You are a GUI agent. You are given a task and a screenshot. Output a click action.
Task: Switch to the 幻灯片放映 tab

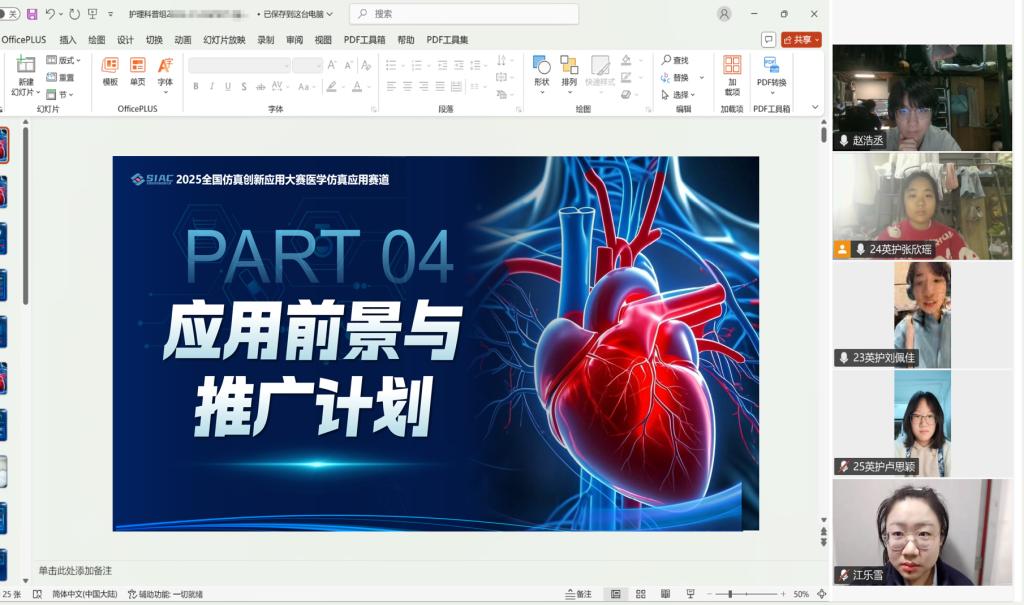[x=224, y=40]
